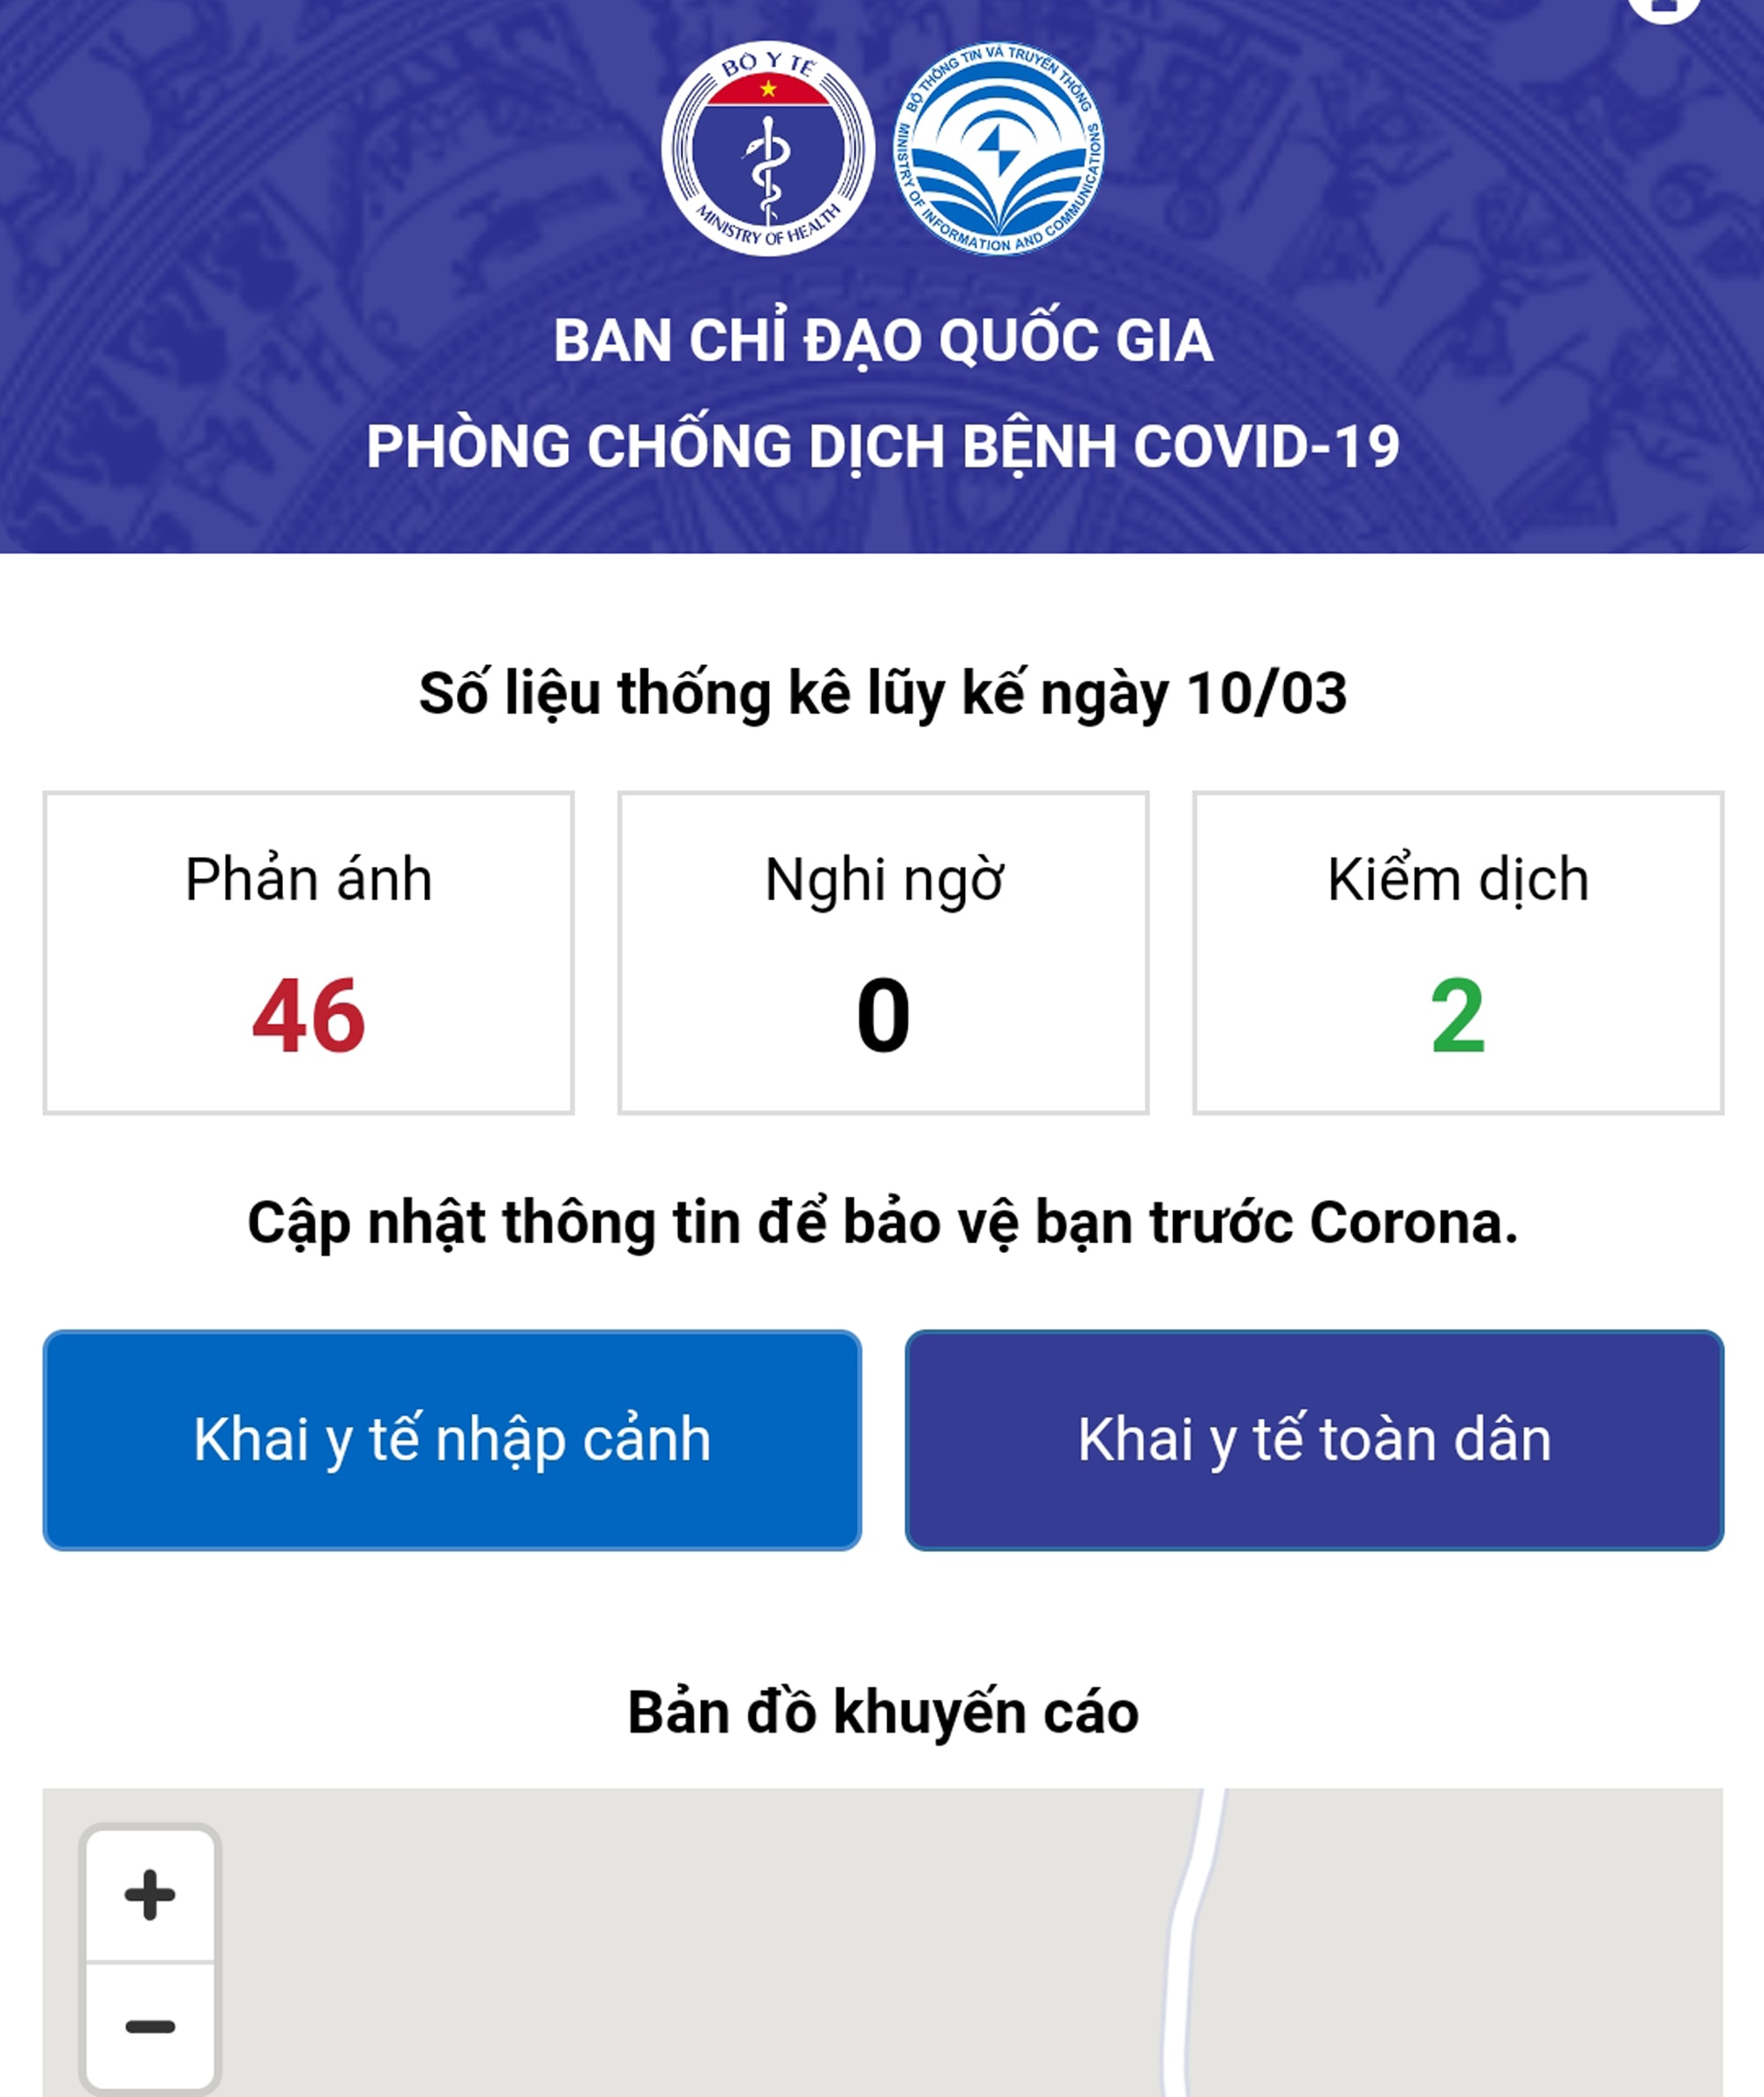Screen dimensions: 1764x2097
Task: Click the red number 46
Action: [x=308, y=1016]
